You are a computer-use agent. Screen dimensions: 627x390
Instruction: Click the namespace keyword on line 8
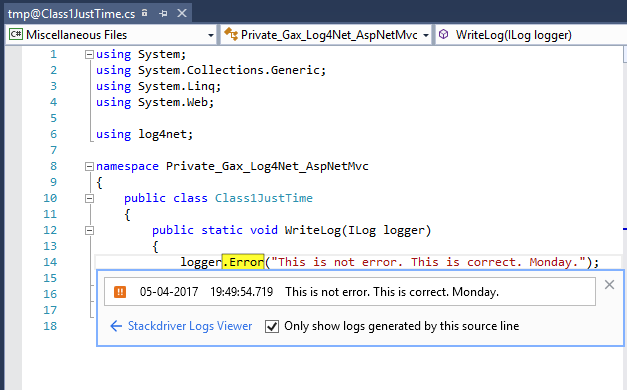(127, 166)
